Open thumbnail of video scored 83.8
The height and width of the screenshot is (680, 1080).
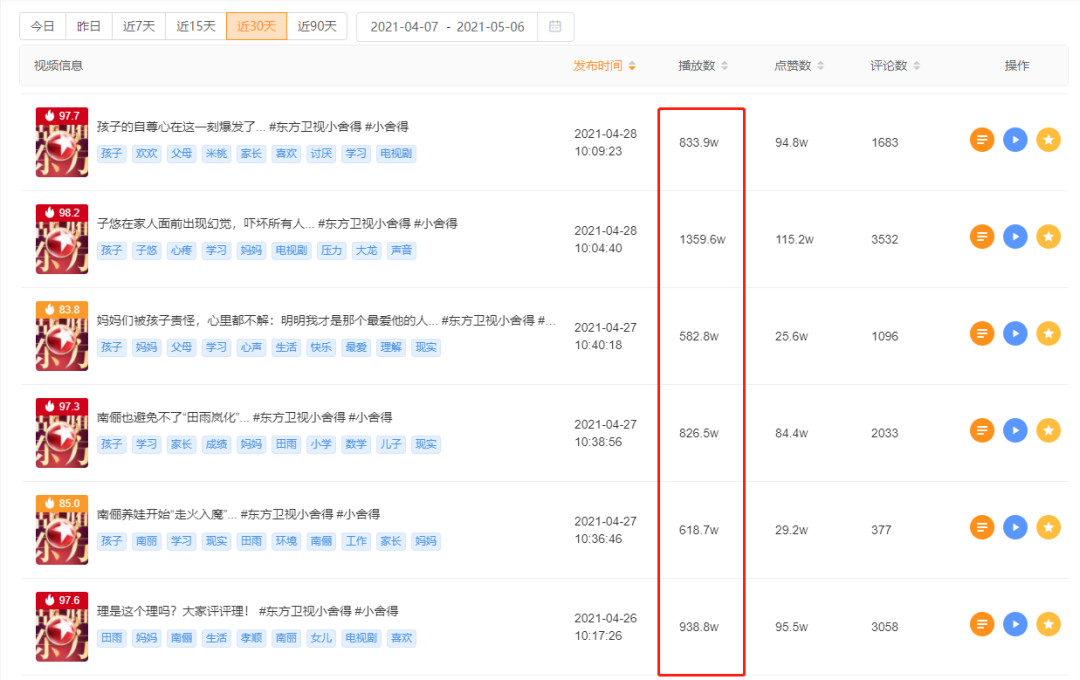[62, 336]
